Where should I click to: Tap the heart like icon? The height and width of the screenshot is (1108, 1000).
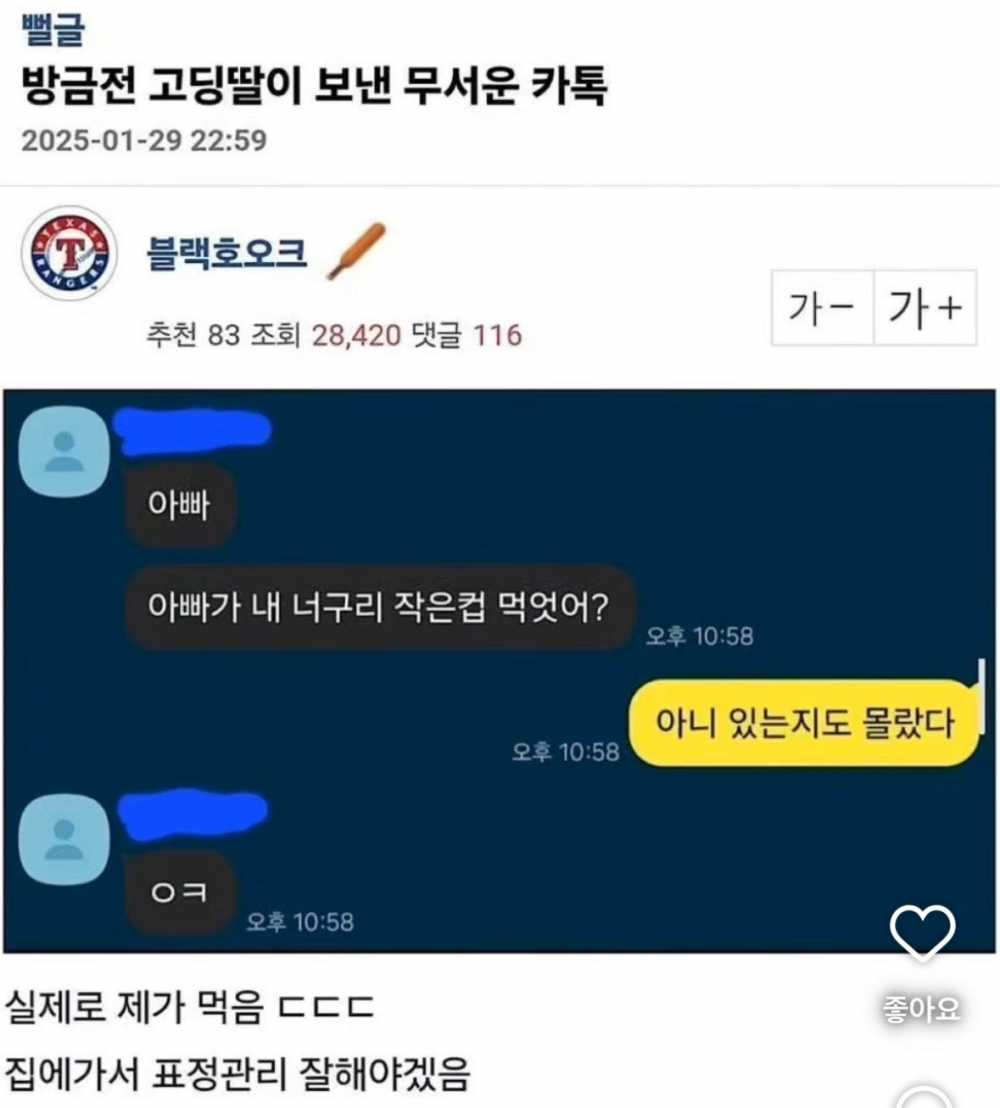point(922,933)
